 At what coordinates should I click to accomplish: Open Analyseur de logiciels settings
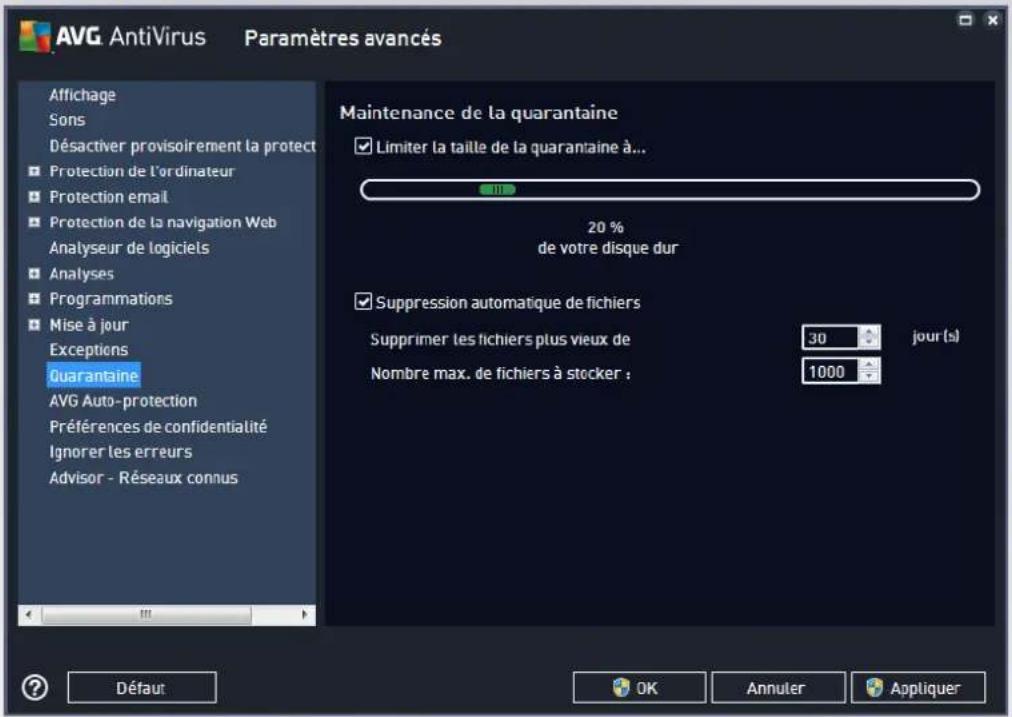tap(129, 248)
